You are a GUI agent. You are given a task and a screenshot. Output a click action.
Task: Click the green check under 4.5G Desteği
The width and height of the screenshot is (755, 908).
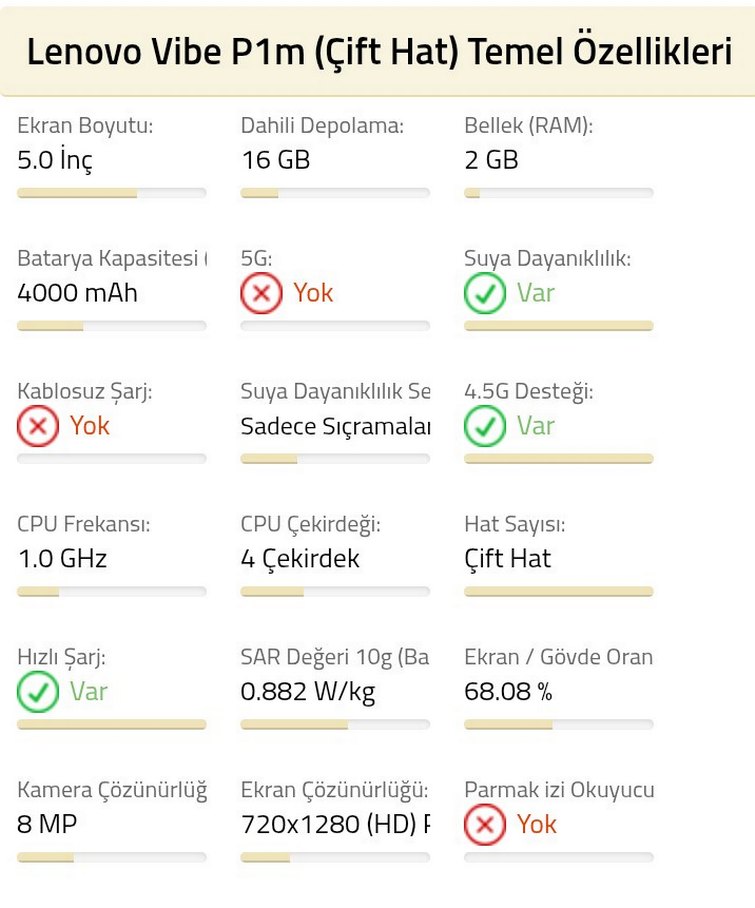(x=485, y=427)
